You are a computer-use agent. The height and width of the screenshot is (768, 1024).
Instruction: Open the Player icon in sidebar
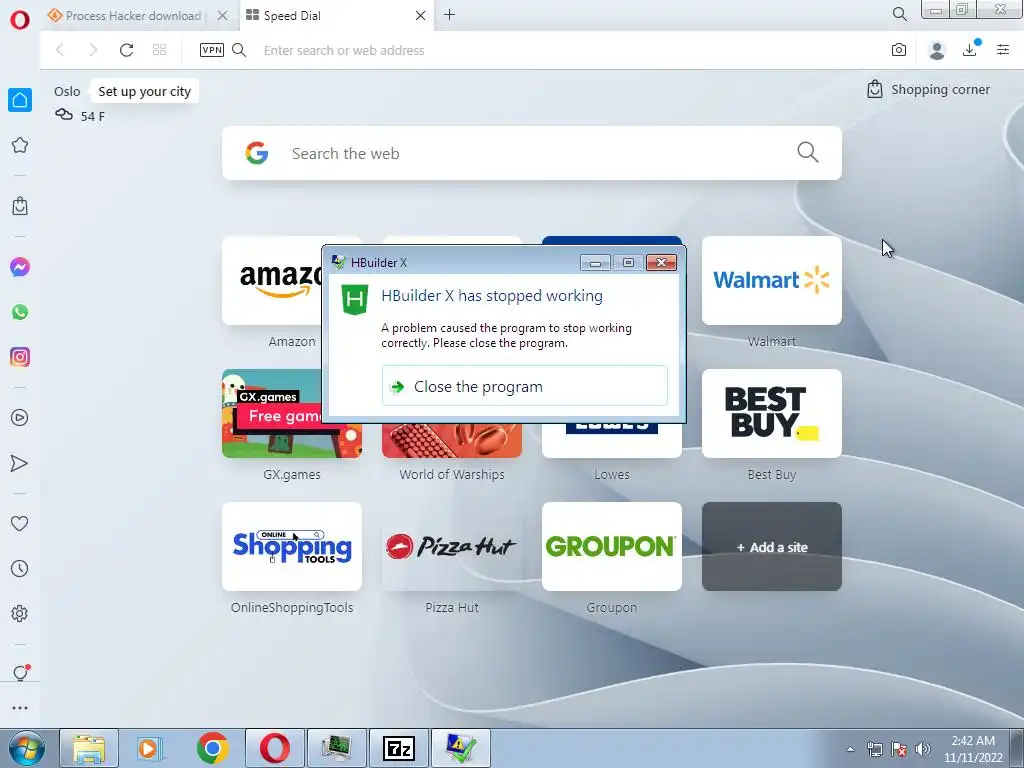point(20,418)
